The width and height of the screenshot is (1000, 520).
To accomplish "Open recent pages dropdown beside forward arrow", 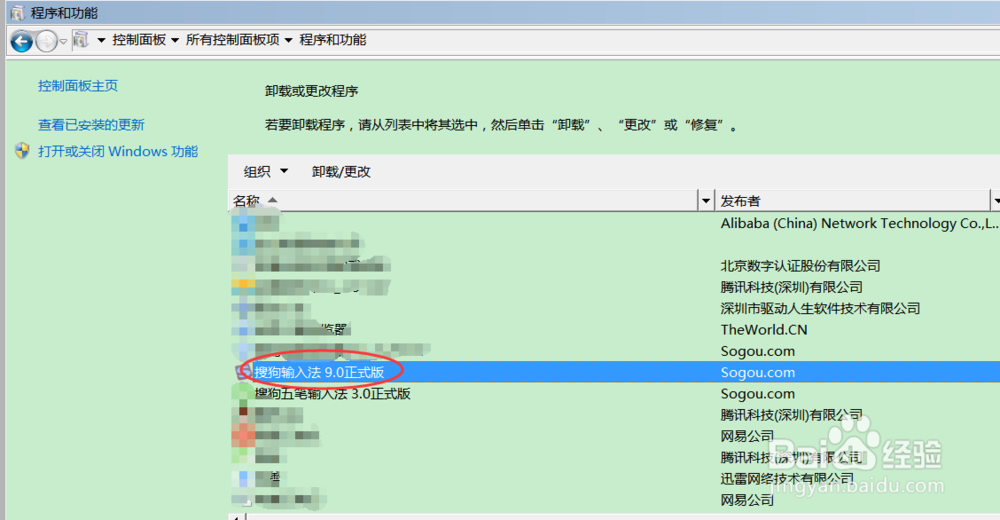I will [x=63, y=42].
